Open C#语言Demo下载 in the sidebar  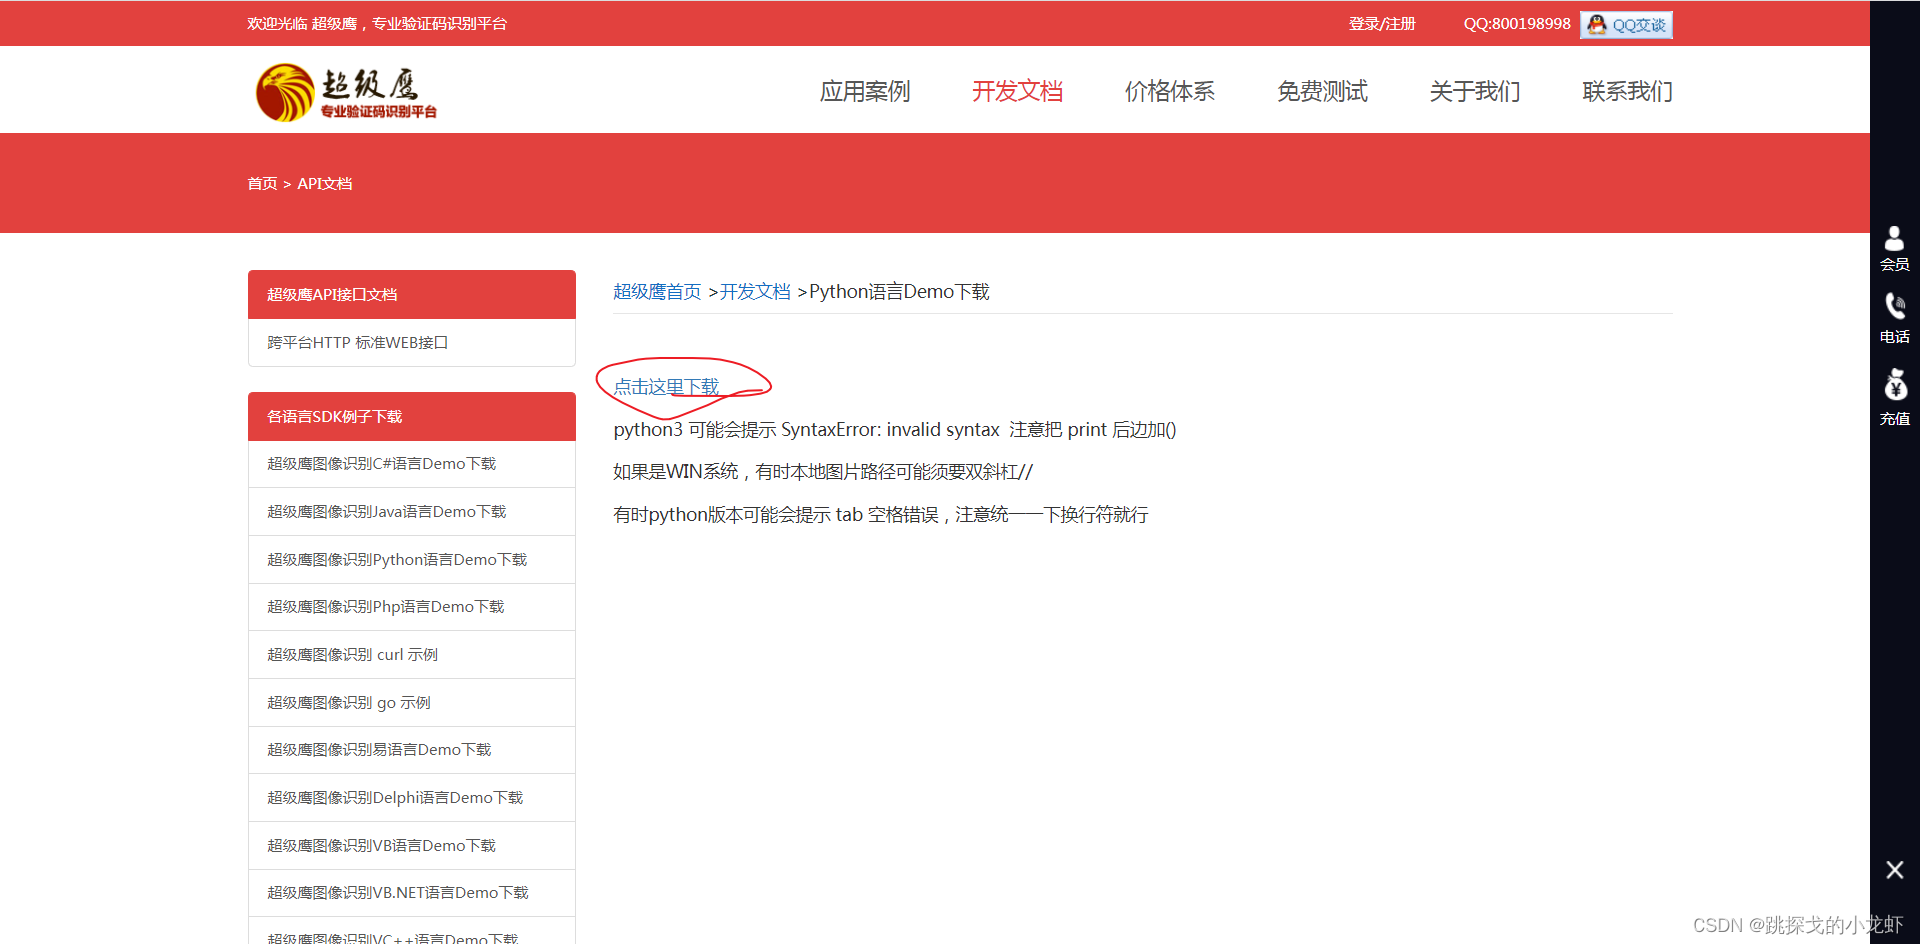pyautogui.click(x=412, y=464)
